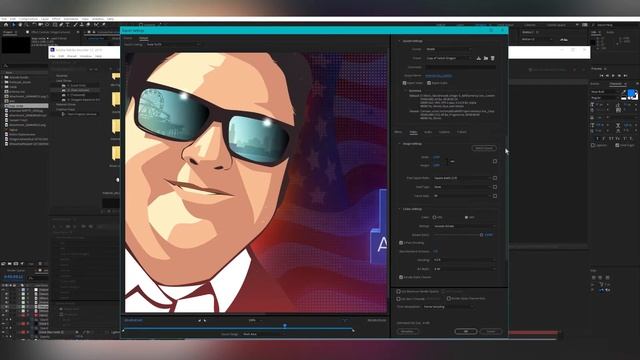
Task: Toggle Export Video checkbox
Action: coord(404,83)
